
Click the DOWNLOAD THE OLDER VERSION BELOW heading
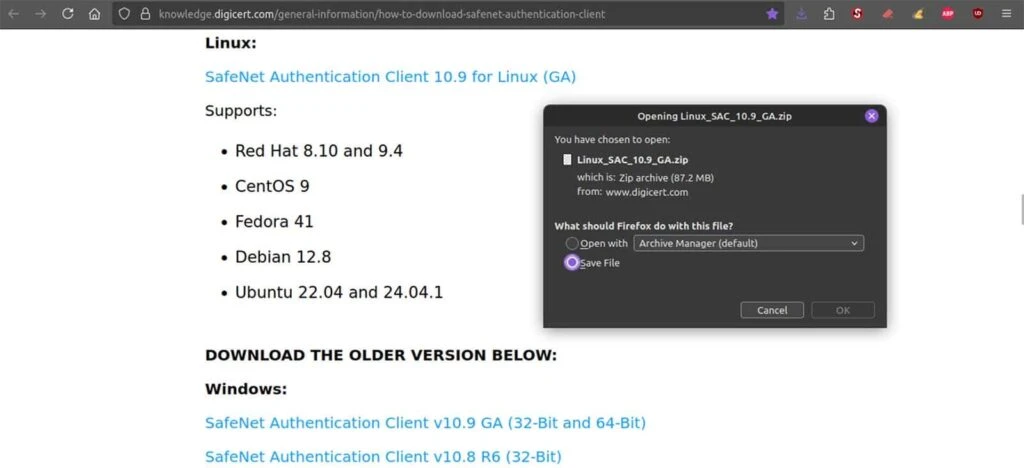(x=381, y=356)
